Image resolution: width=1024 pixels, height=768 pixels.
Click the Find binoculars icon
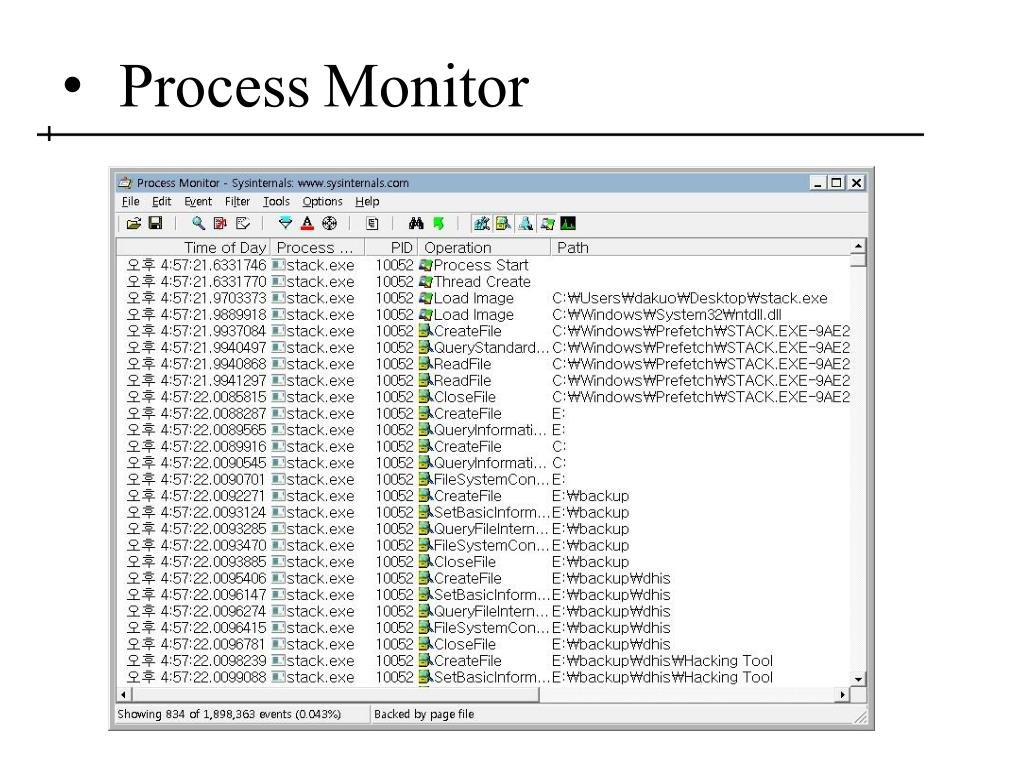416,223
